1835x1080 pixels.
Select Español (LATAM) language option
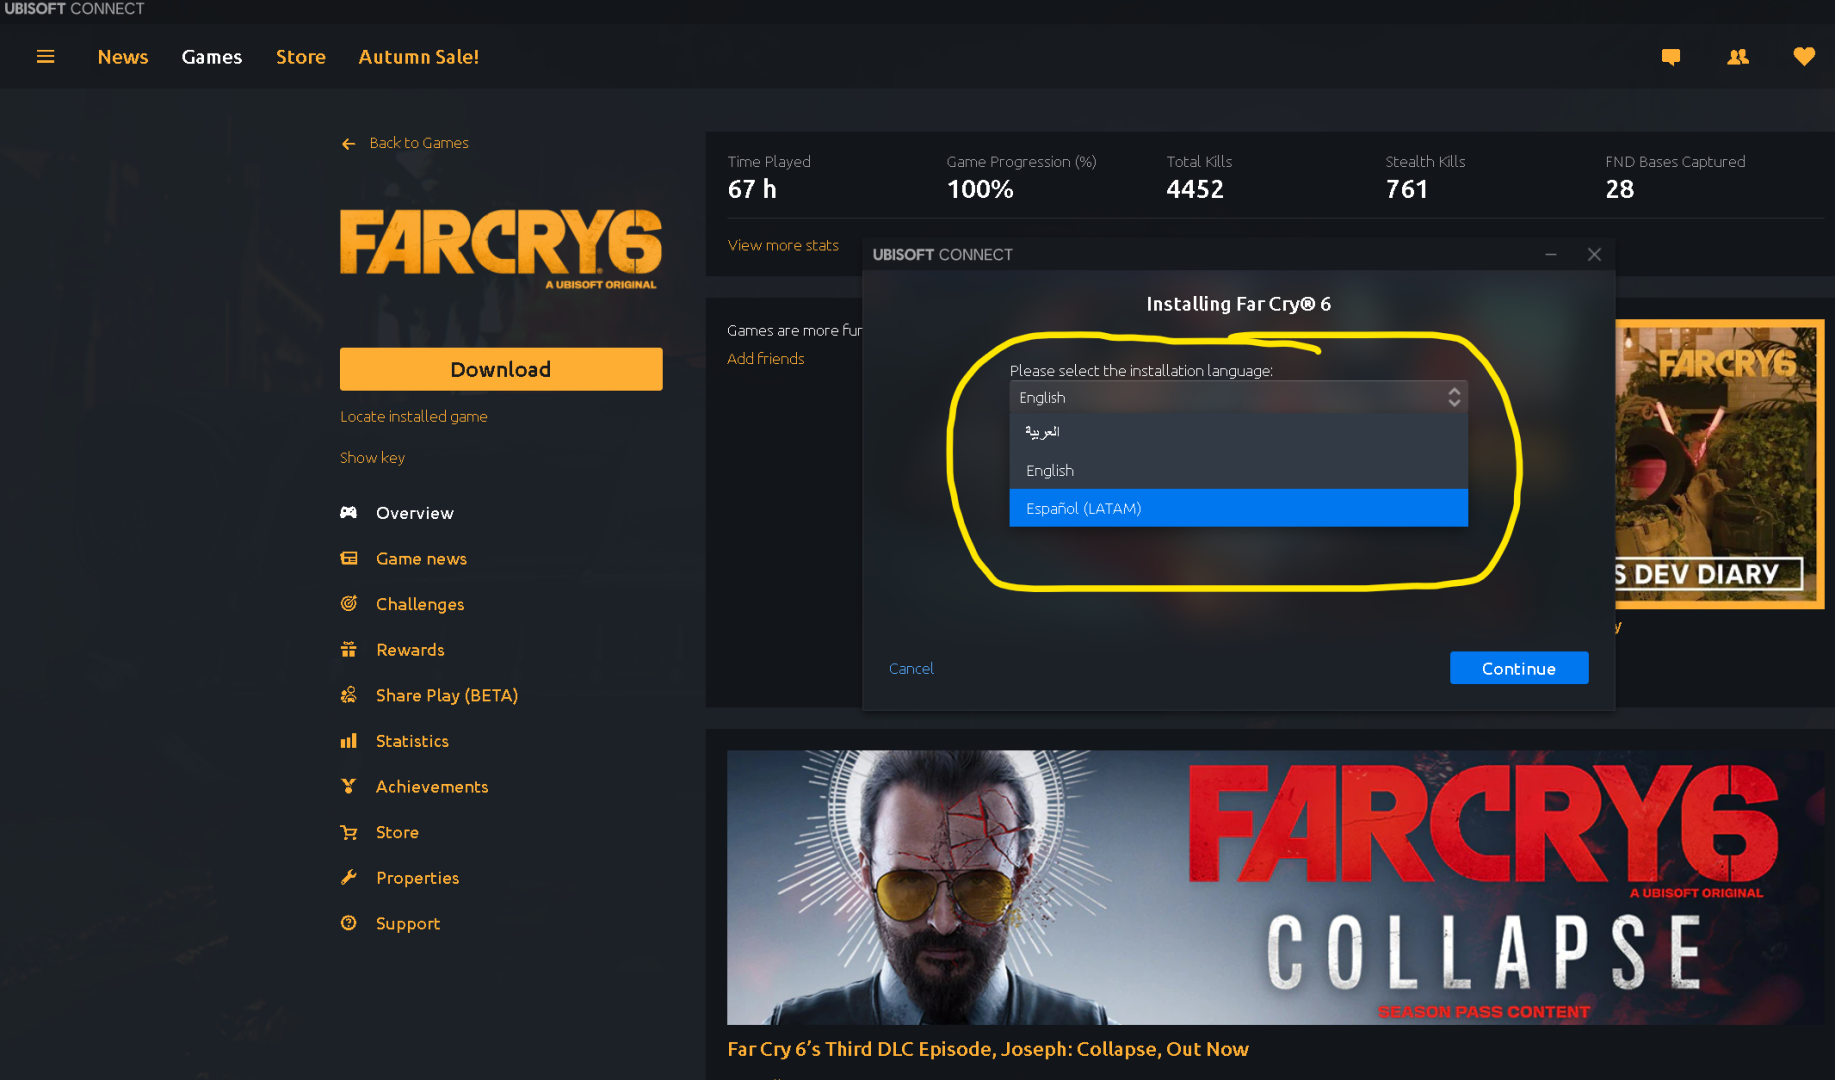(x=1238, y=508)
